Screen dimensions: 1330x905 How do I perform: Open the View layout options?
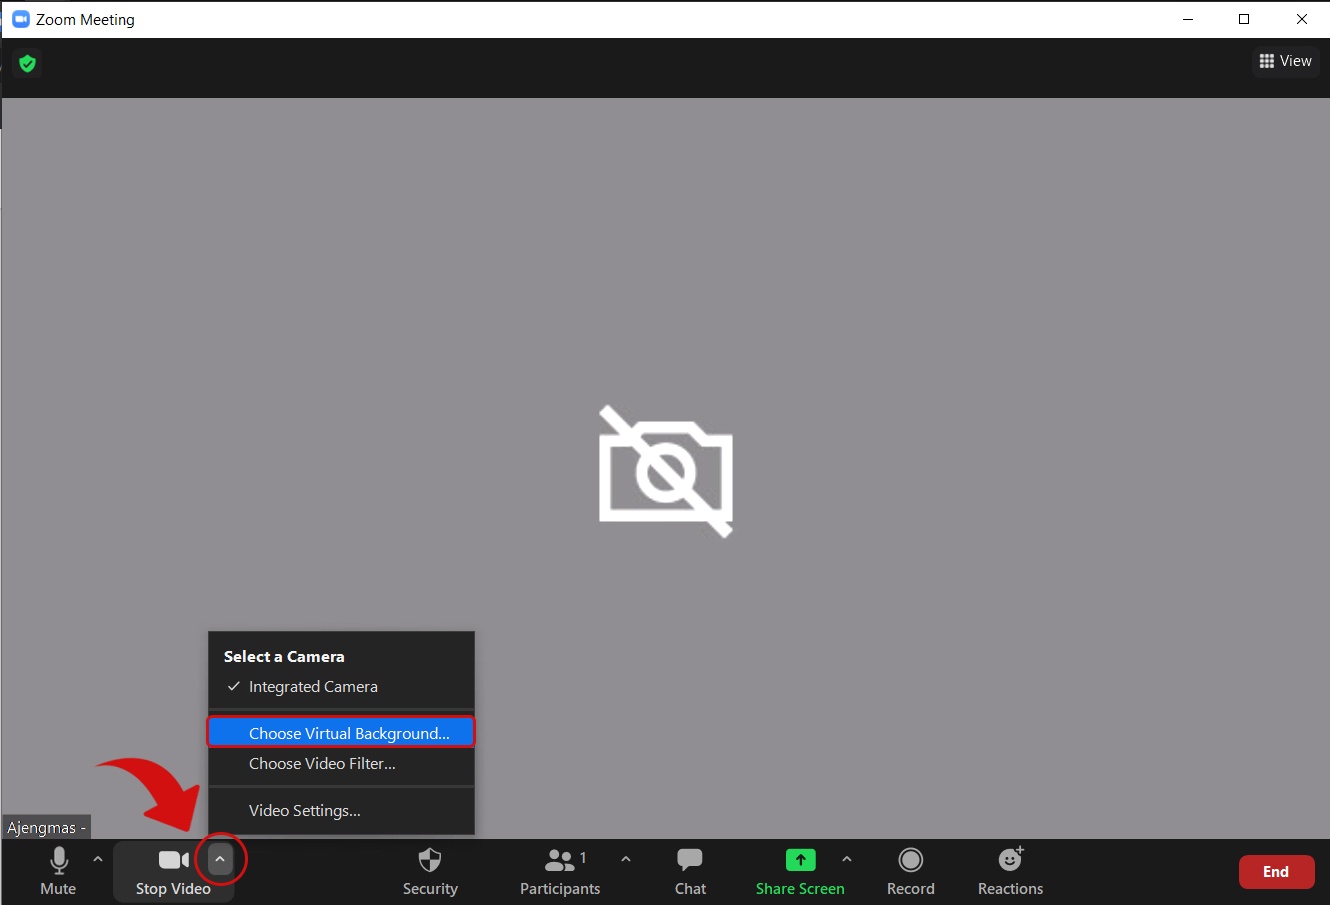(x=1286, y=61)
